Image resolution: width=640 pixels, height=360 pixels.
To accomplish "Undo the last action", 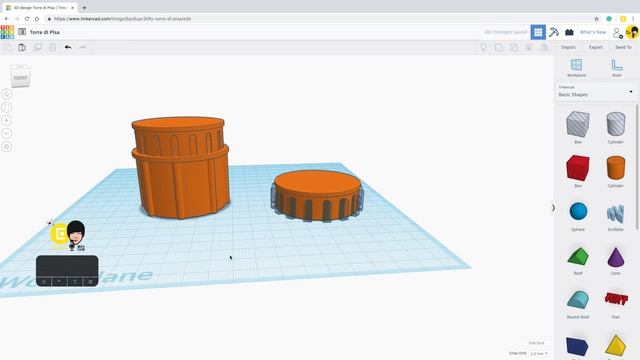I will (x=68, y=47).
